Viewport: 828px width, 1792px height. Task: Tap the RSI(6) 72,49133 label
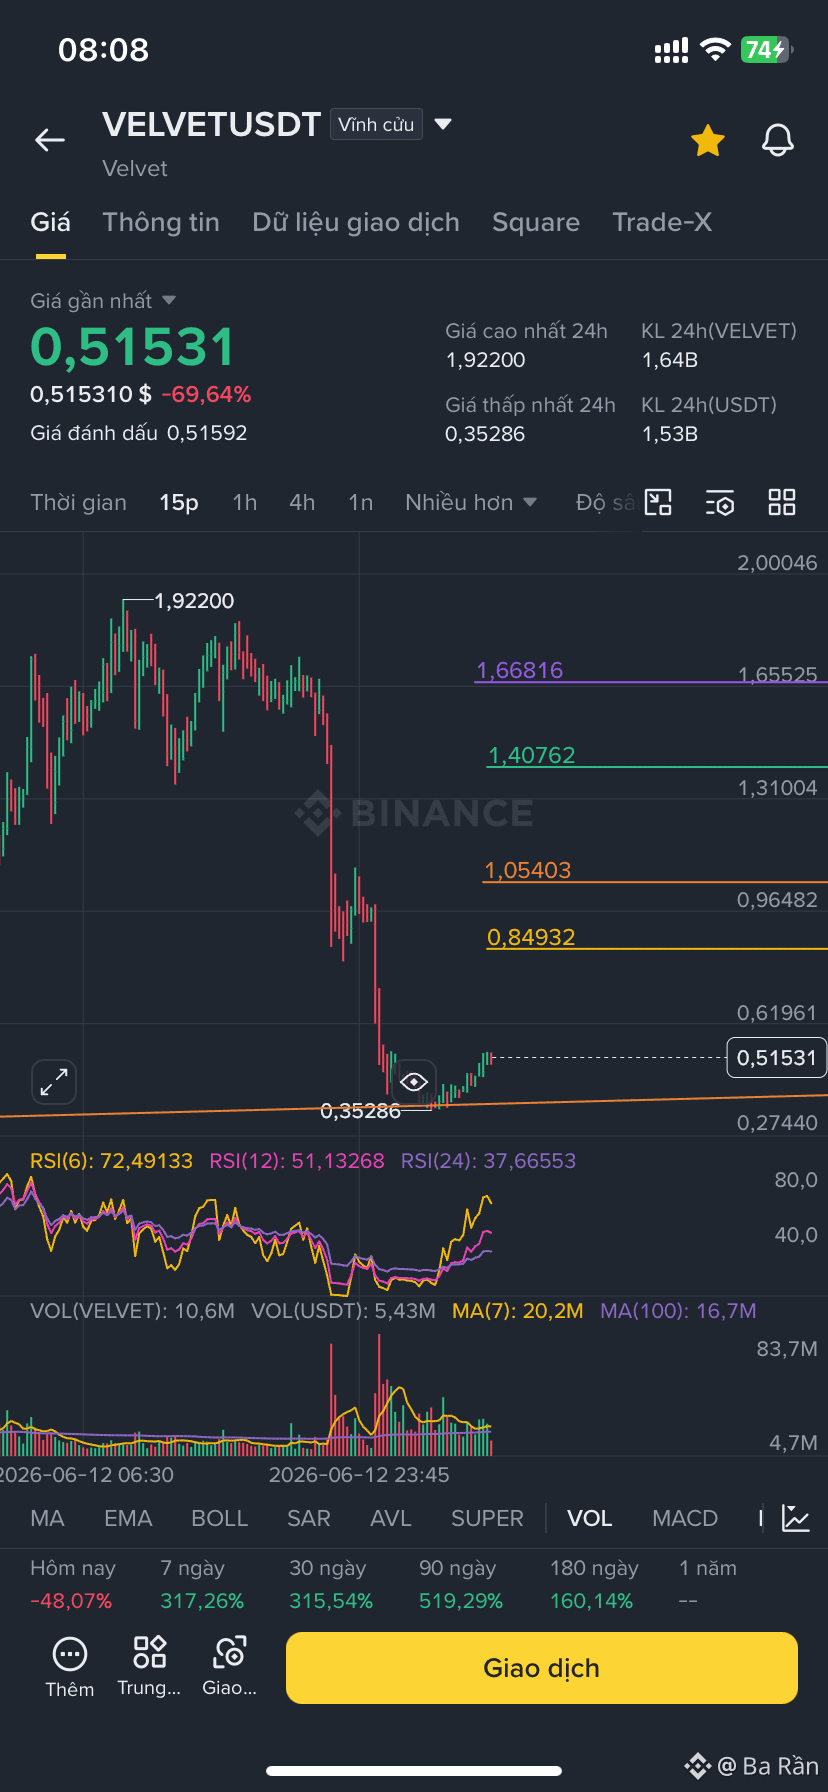[111, 1161]
